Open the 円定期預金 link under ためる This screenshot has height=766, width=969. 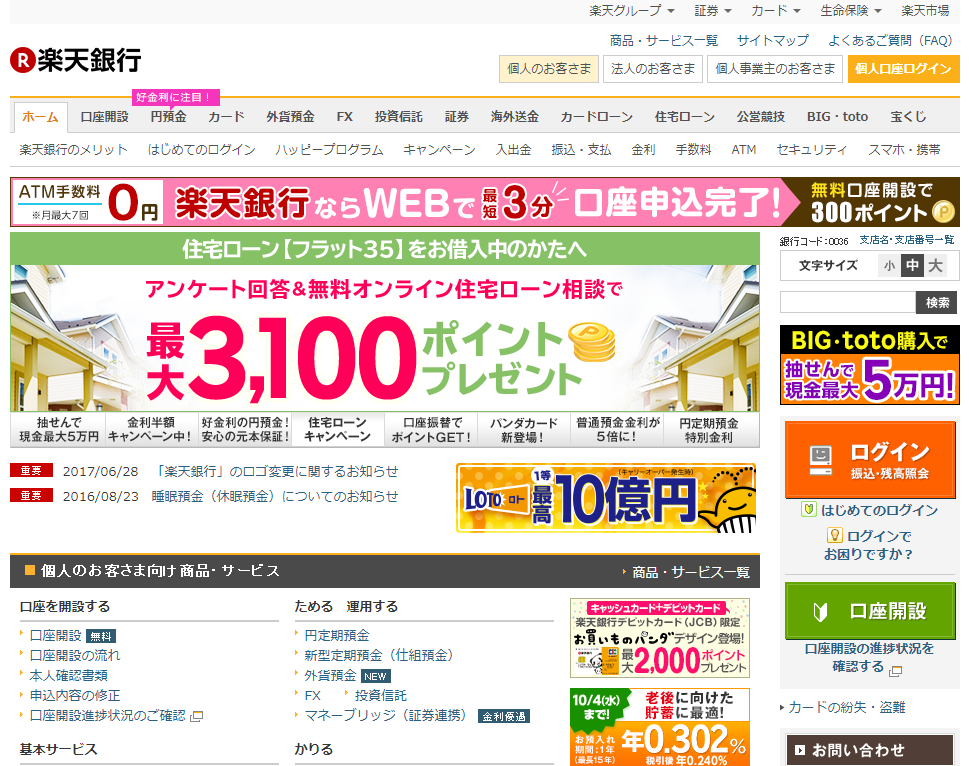click(337, 636)
